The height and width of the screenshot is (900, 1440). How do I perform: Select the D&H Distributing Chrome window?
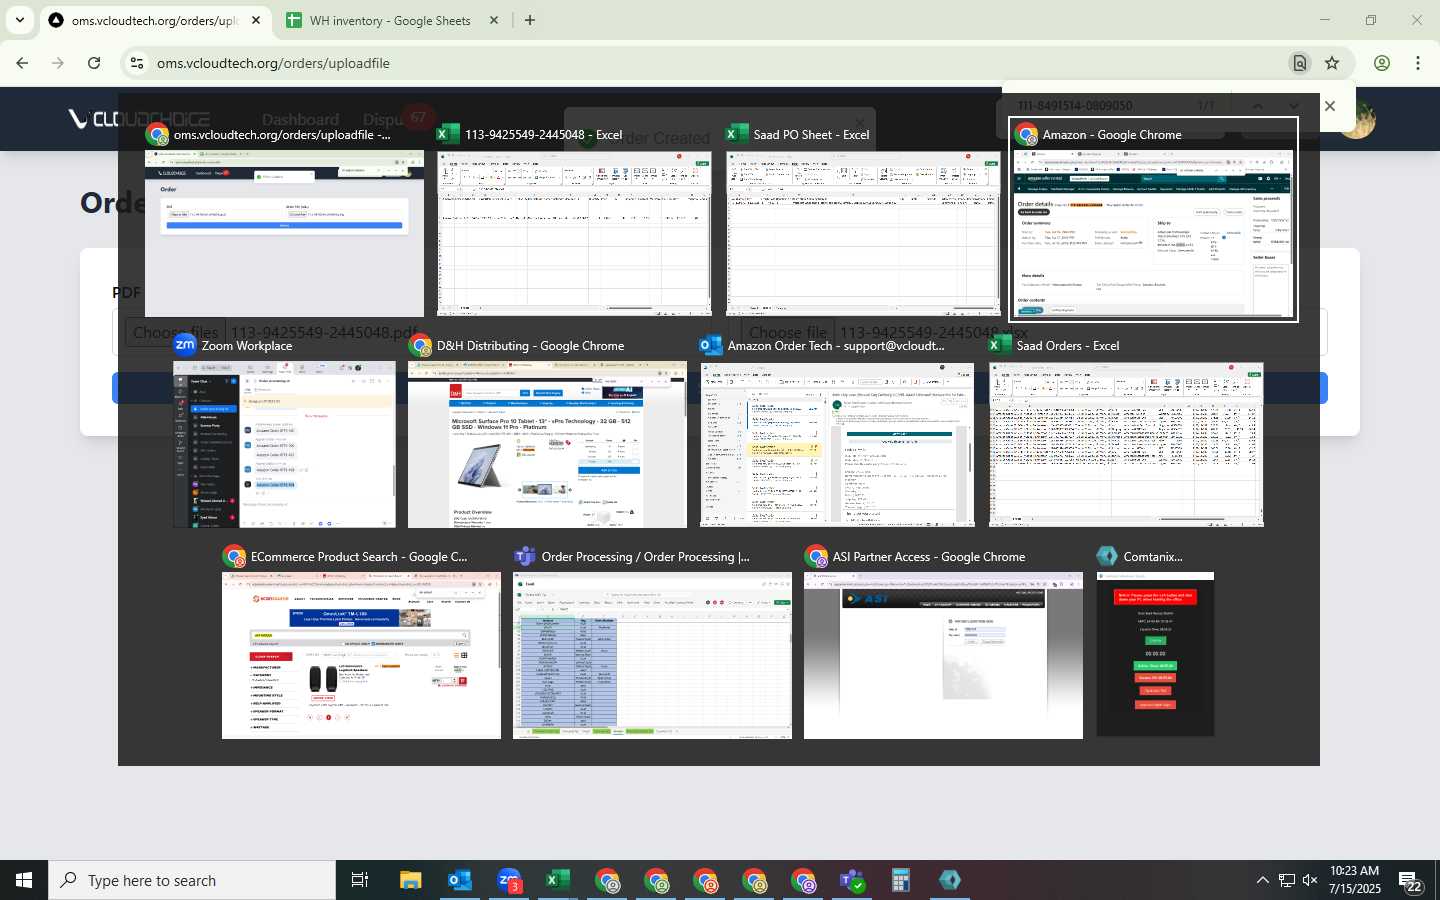547,445
